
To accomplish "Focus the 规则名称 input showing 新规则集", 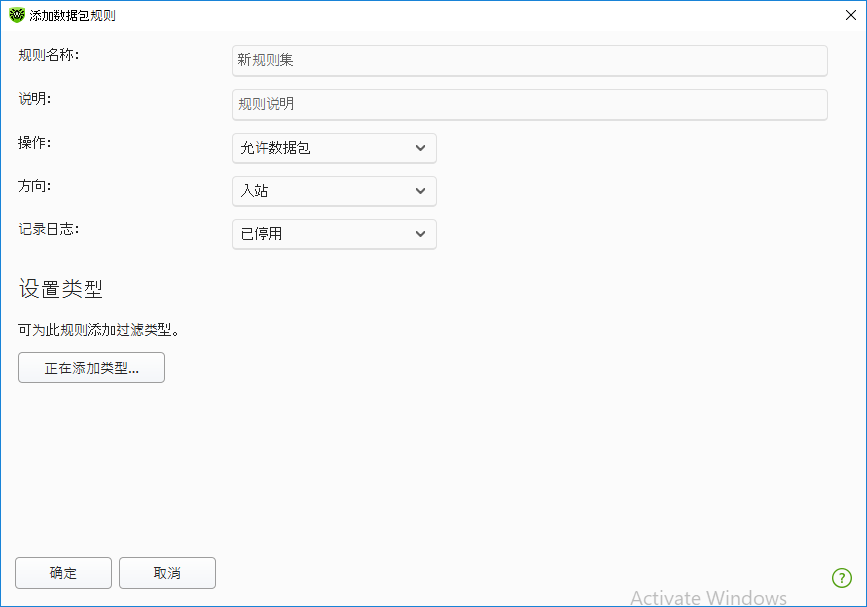I will (529, 61).
